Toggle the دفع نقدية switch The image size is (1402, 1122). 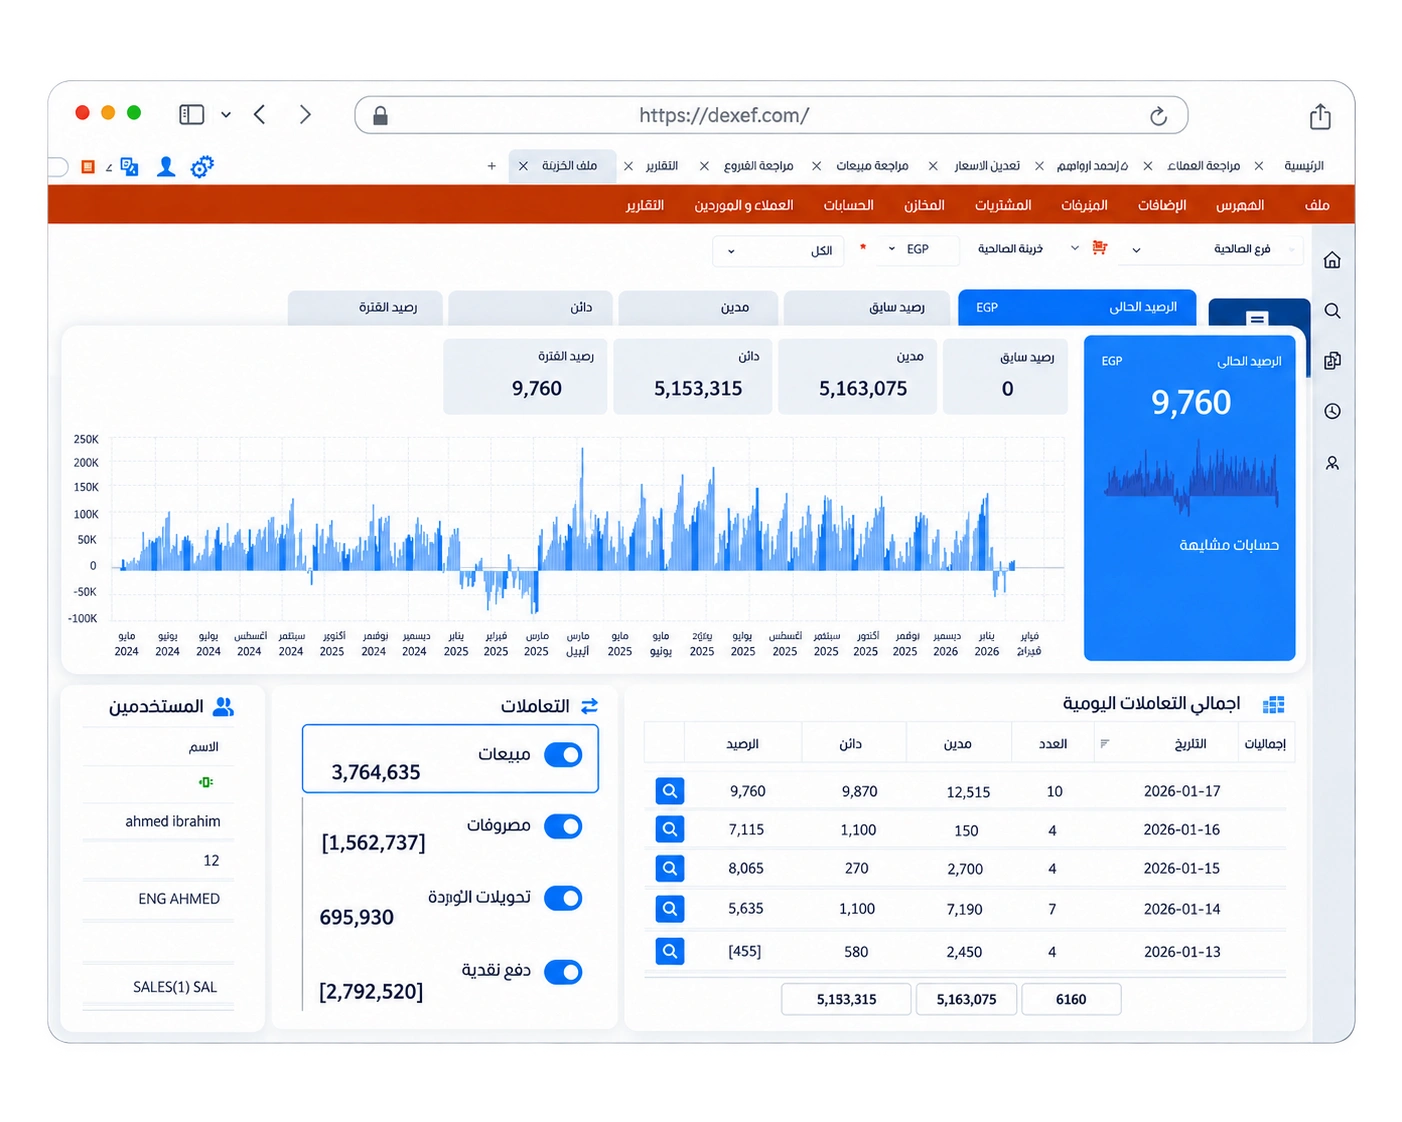point(563,971)
